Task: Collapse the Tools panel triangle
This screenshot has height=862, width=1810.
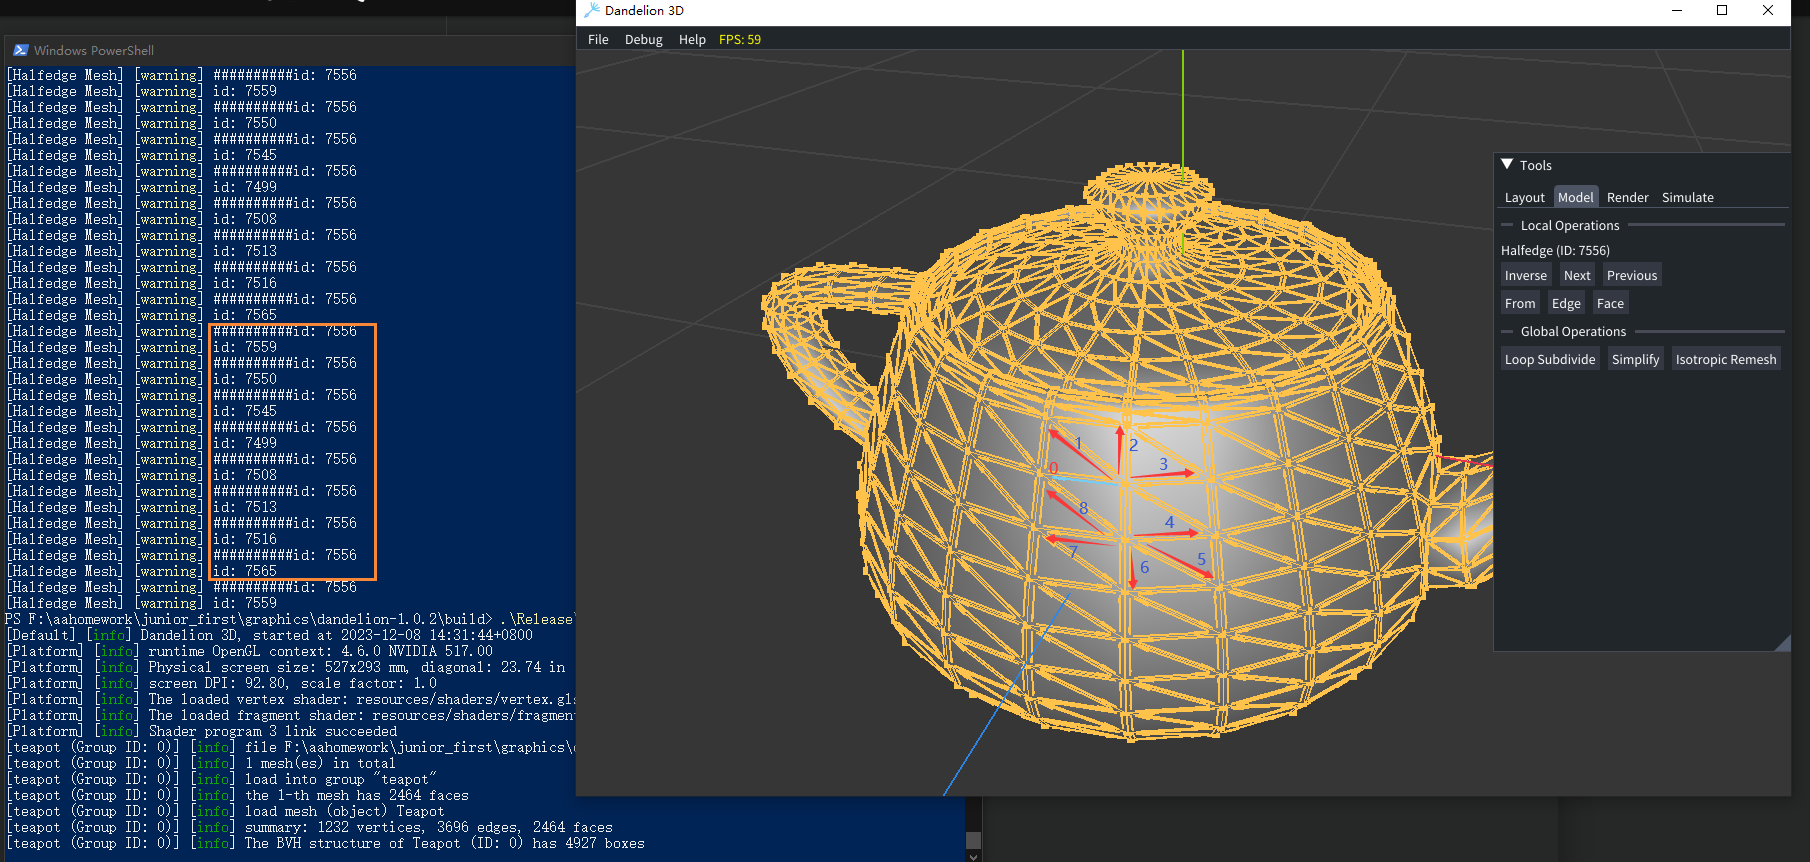Action: [x=1507, y=165]
